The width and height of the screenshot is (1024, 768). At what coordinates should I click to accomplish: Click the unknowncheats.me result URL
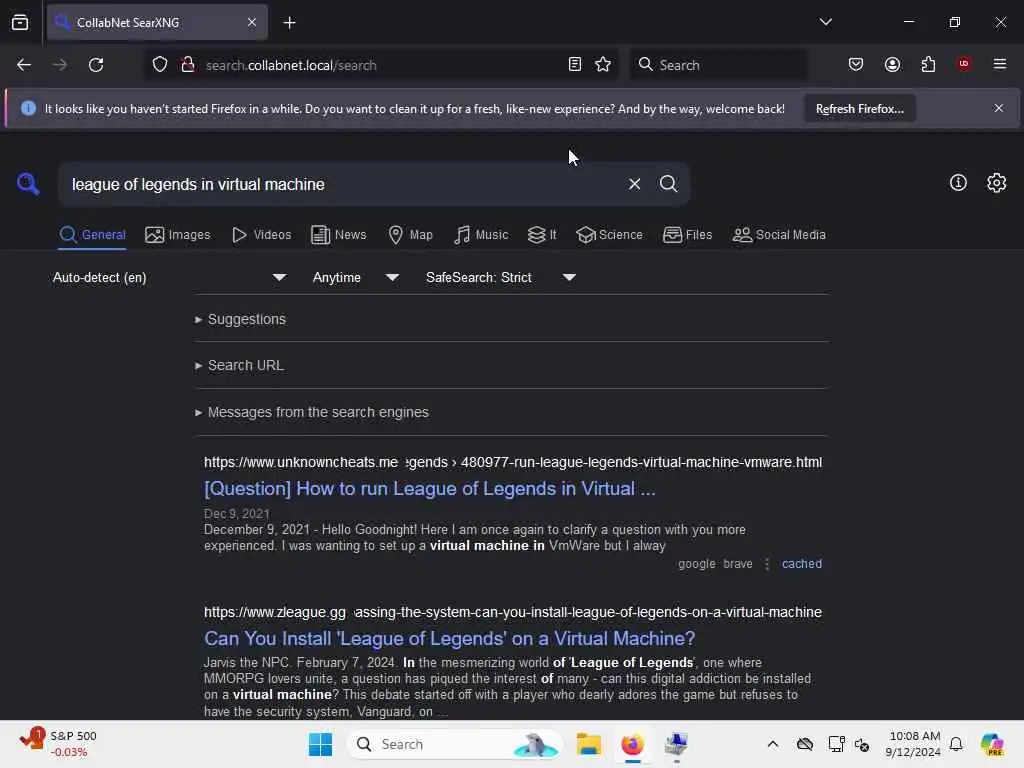click(x=513, y=462)
